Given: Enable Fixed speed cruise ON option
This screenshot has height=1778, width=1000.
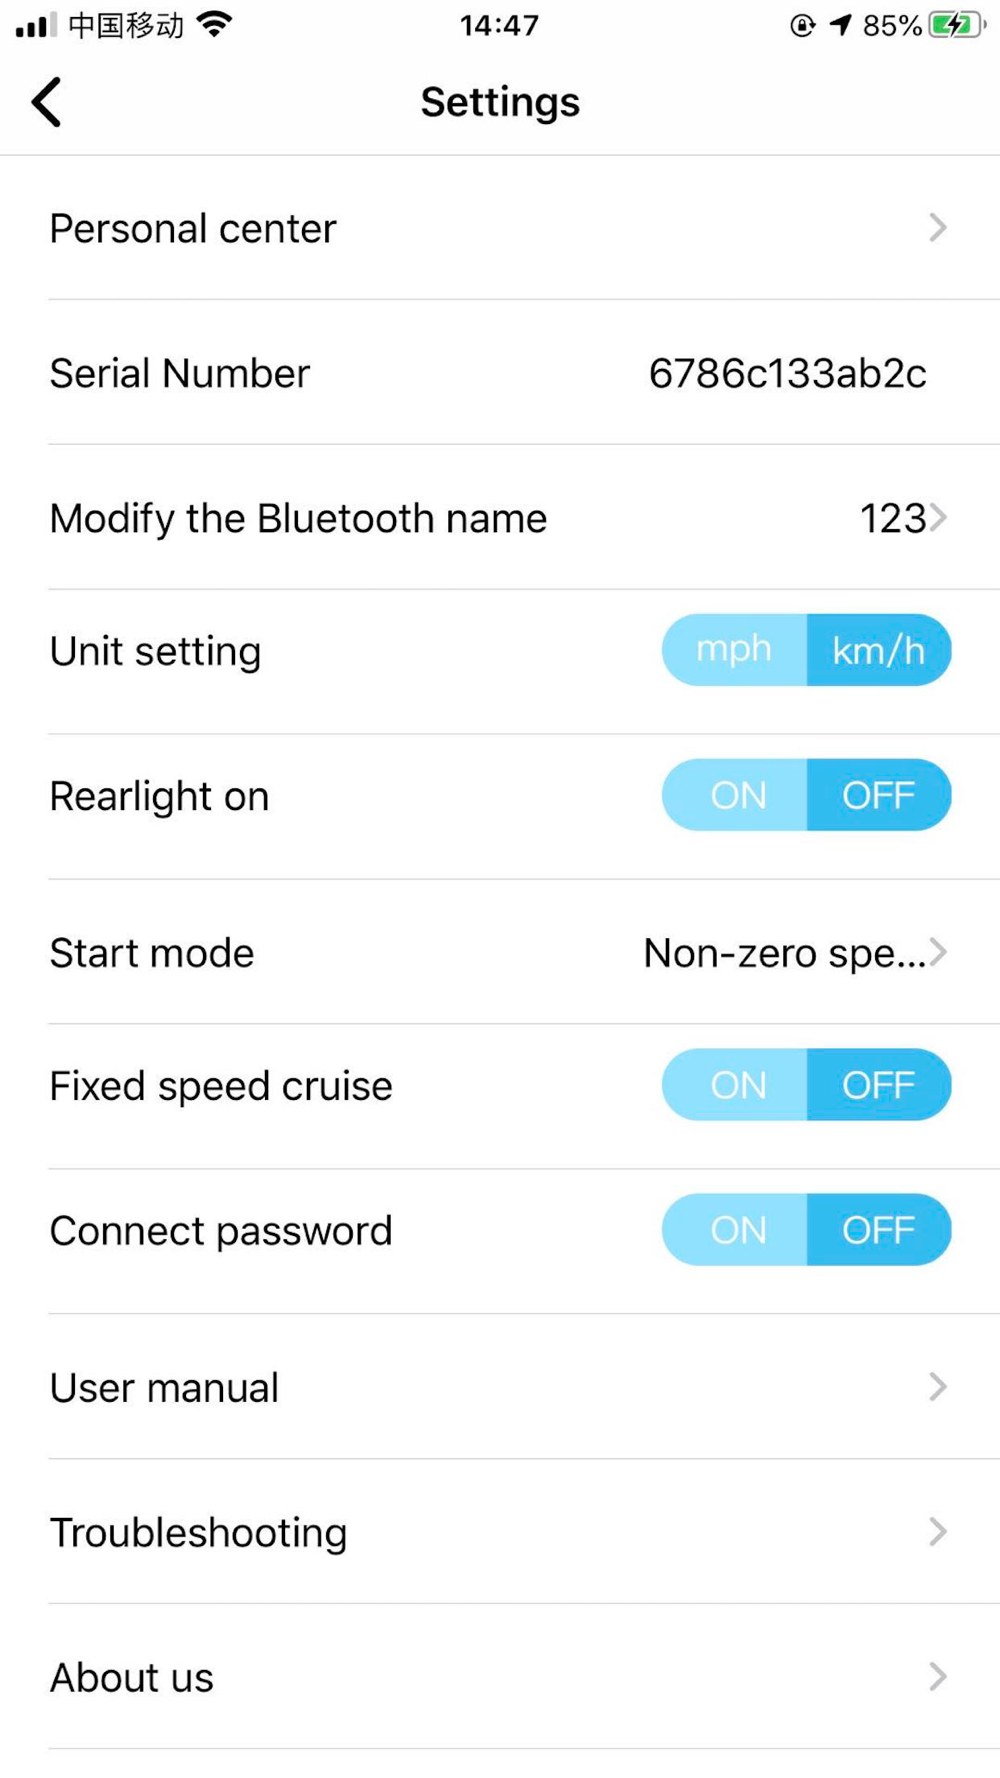Looking at the screenshot, I should coord(738,1085).
